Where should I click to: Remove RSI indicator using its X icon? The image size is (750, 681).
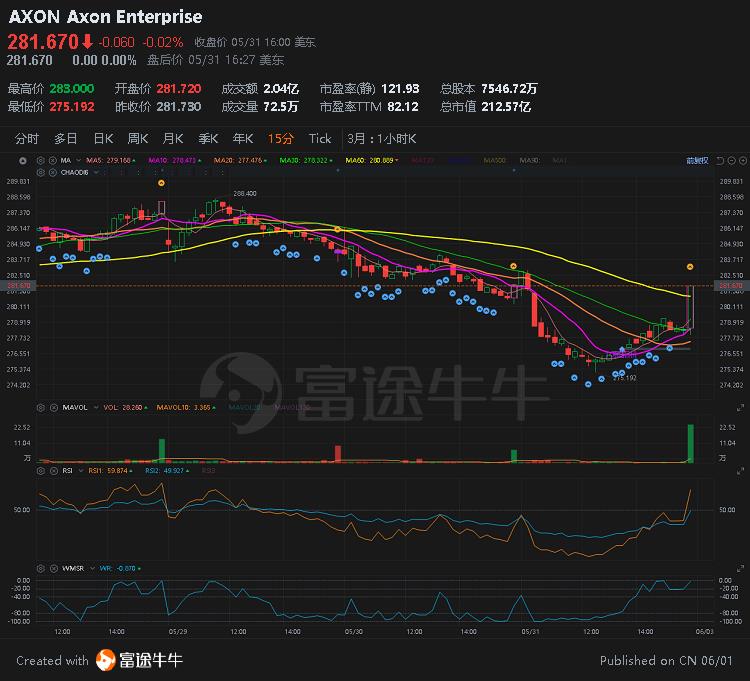[54, 471]
